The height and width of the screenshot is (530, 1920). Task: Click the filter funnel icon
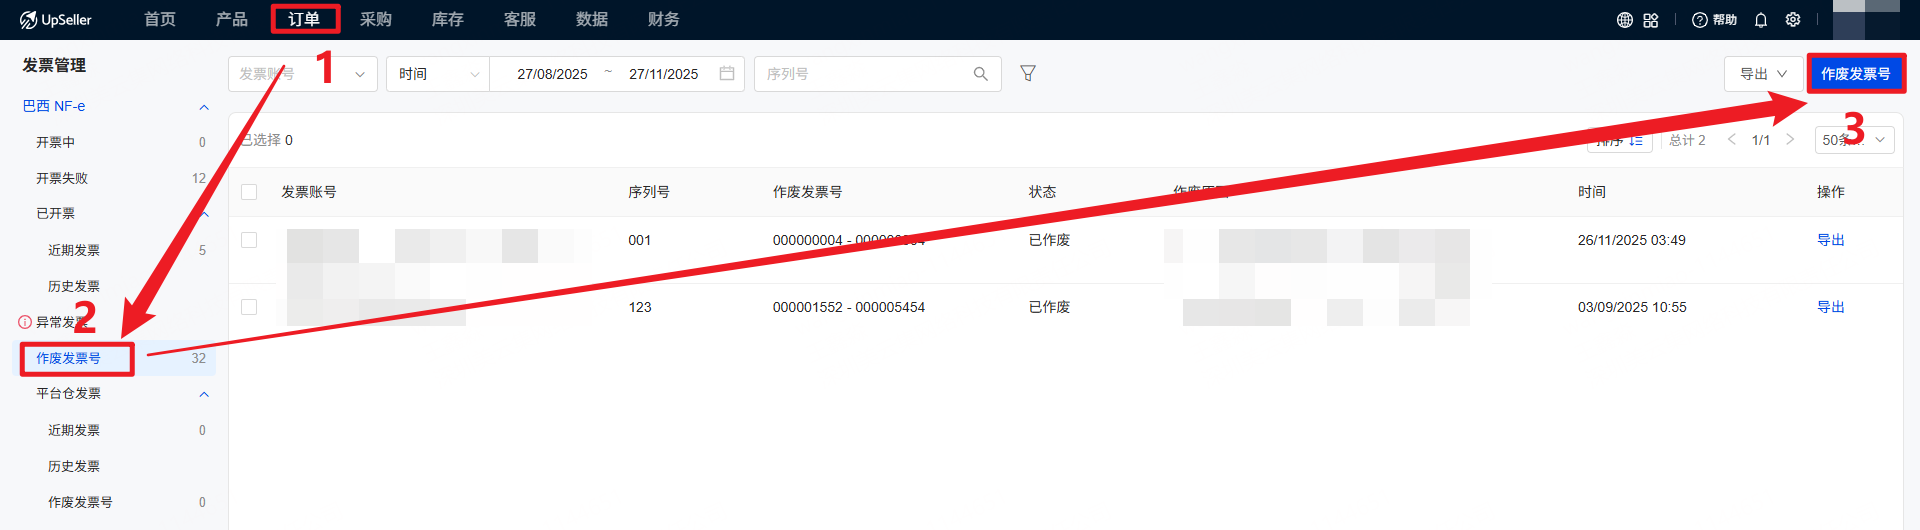[x=1028, y=74]
